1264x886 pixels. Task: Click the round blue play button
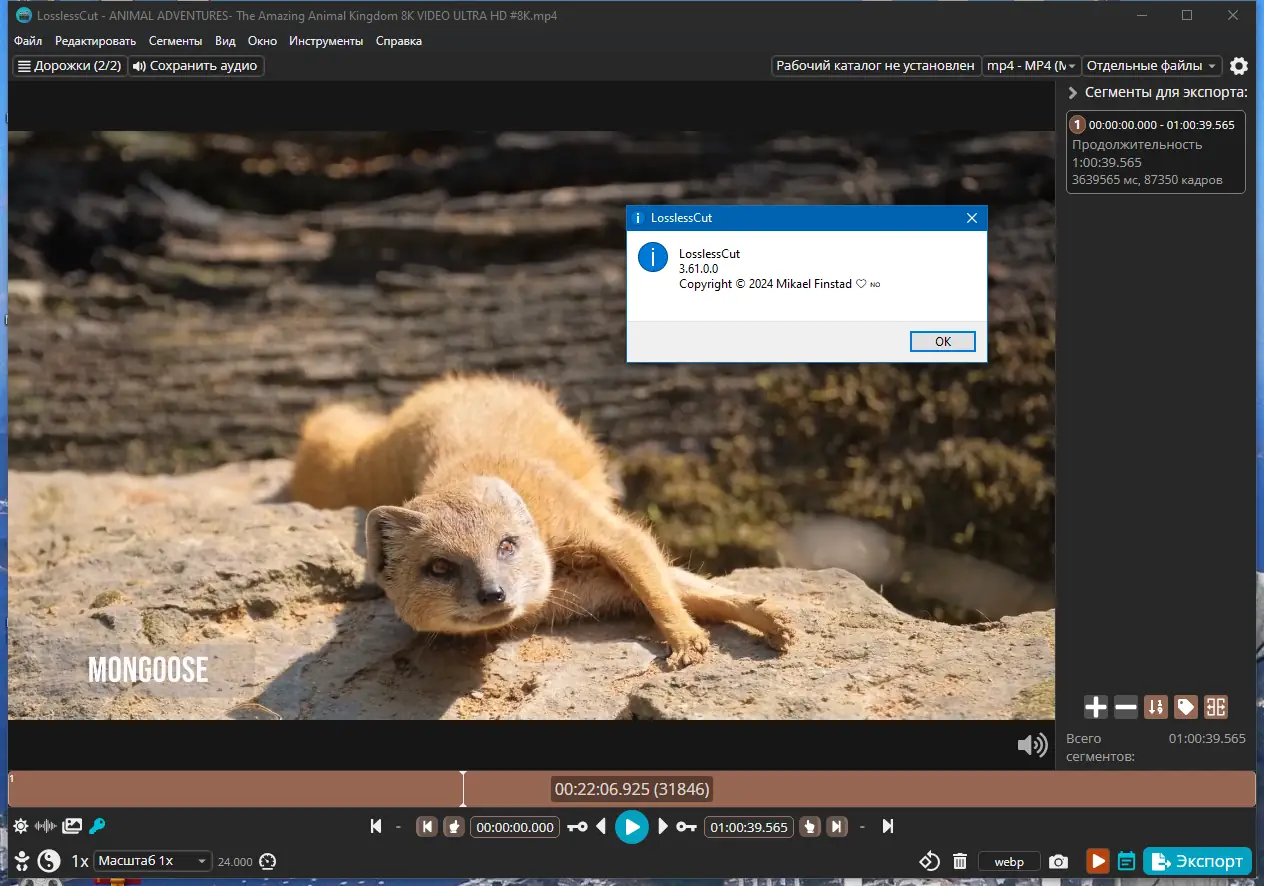click(x=631, y=827)
